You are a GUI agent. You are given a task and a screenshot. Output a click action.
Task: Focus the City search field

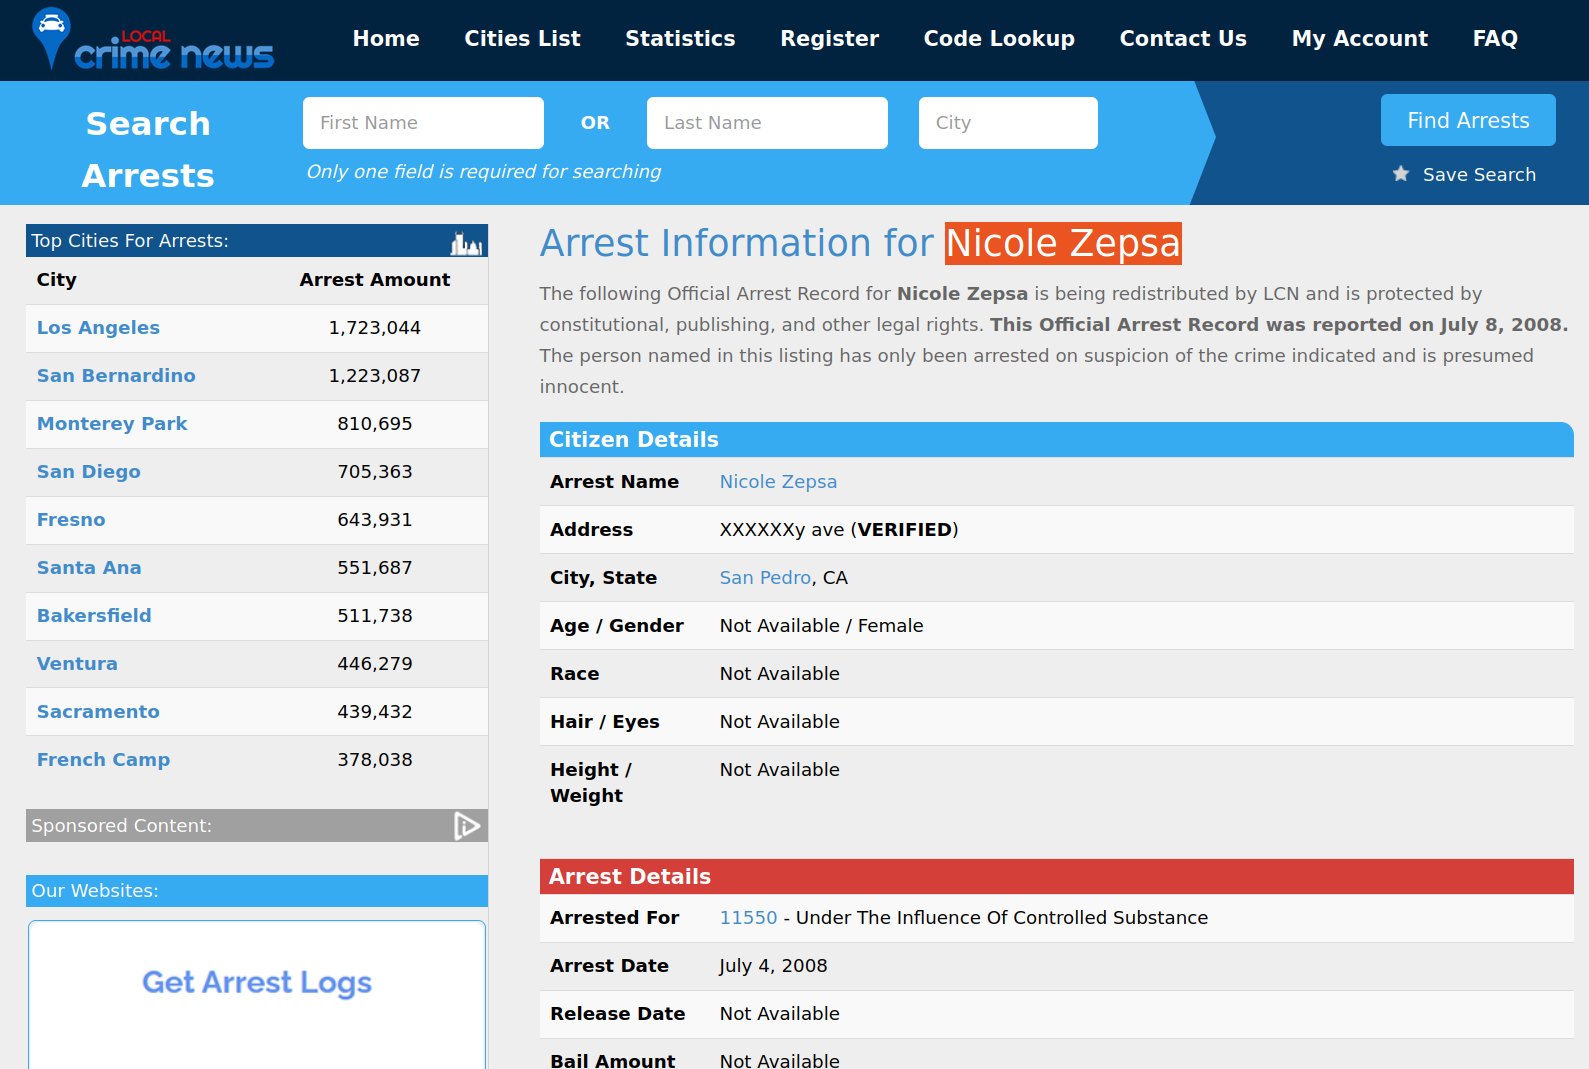pyautogui.click(x=1008, y=123)
